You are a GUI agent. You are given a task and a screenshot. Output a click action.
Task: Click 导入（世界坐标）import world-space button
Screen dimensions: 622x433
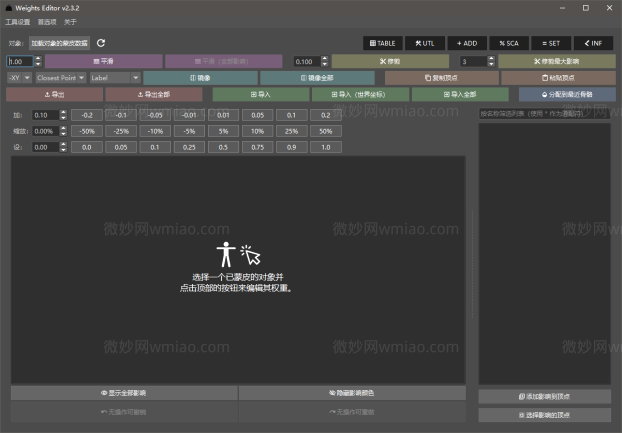tap(360, 94)
